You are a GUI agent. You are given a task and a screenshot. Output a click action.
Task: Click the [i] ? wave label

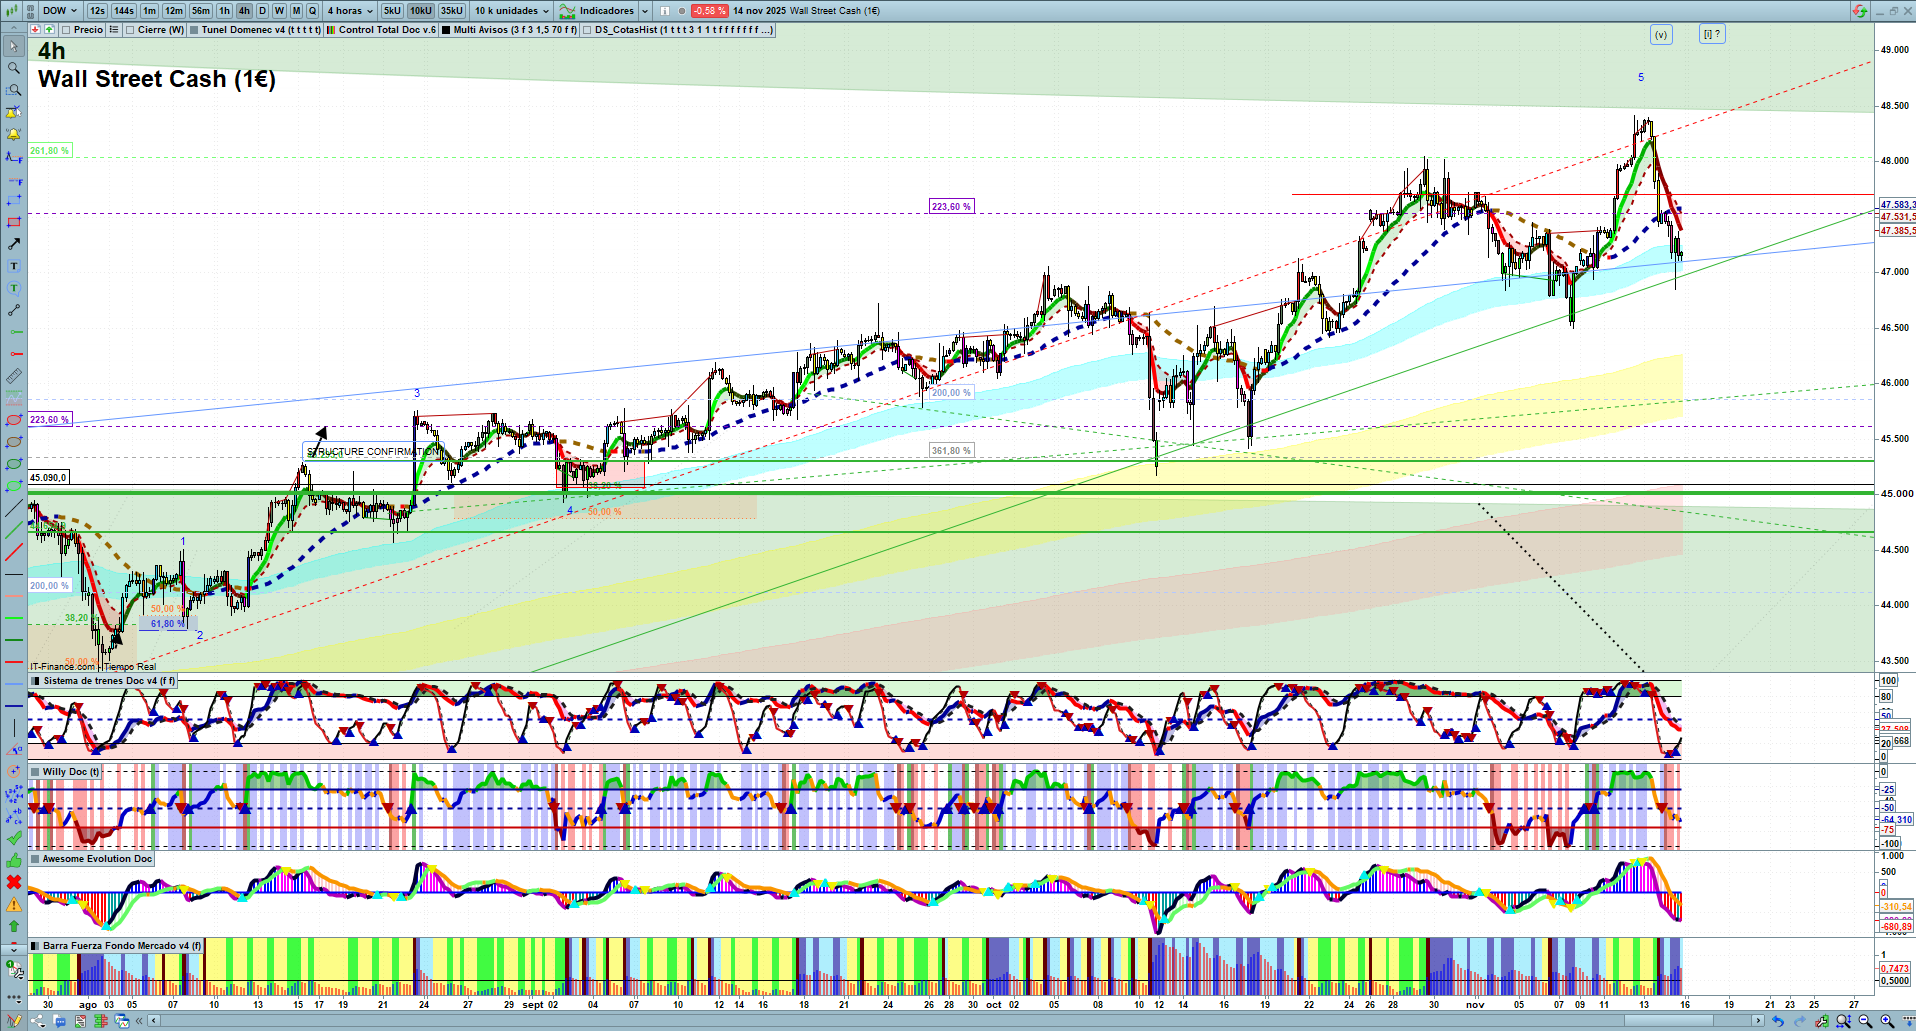point(1712,34)
